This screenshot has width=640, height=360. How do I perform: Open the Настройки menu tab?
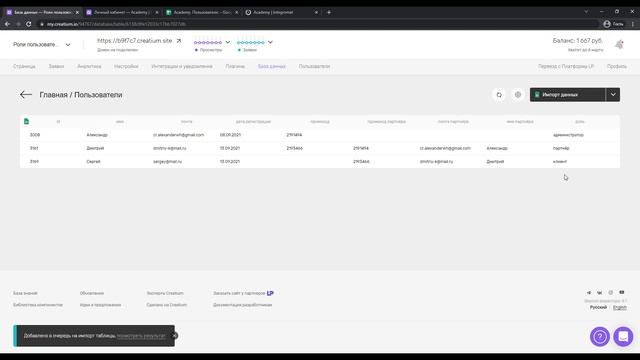tap(126, 67)
